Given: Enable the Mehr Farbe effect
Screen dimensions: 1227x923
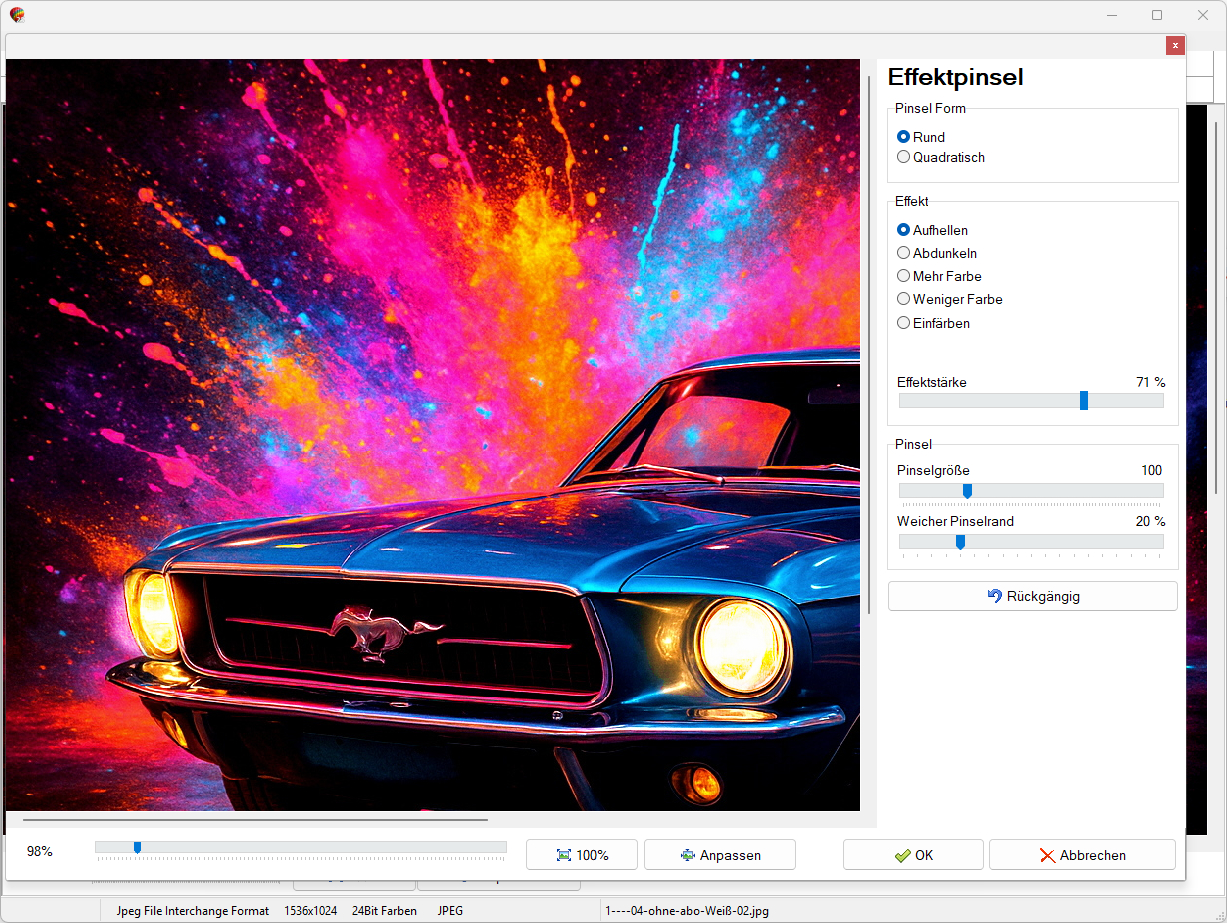Looking at the screenshot, I should tap(904, 276).
